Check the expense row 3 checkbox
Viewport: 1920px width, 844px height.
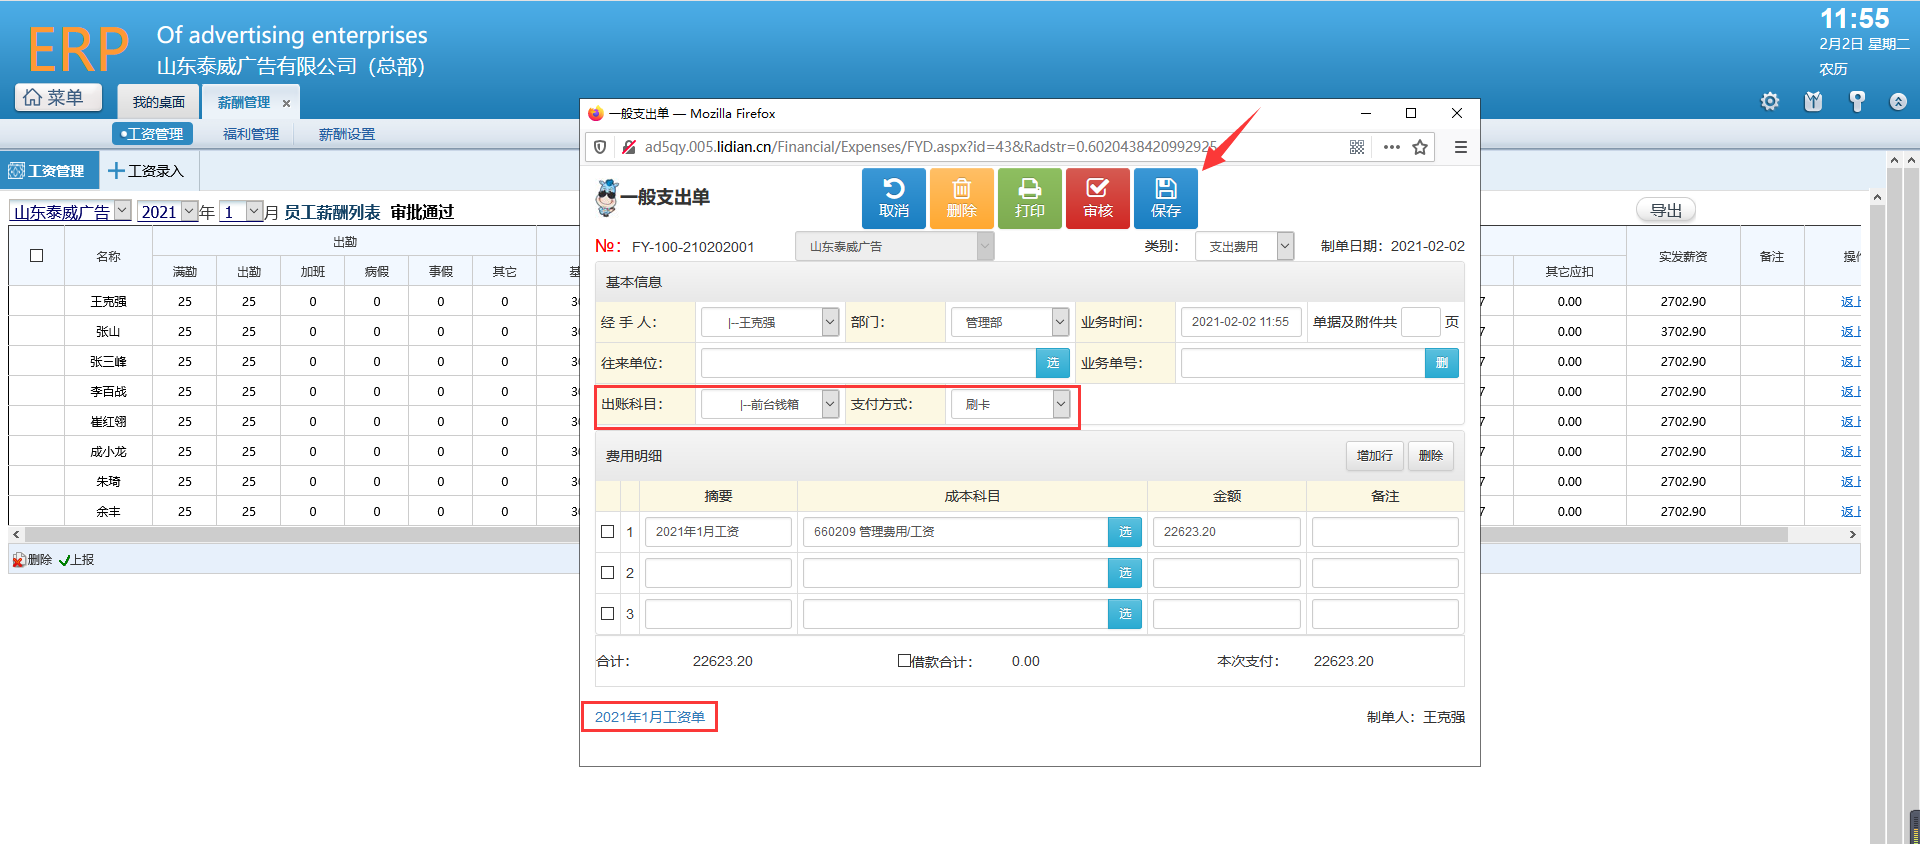[x=607, y=614]
